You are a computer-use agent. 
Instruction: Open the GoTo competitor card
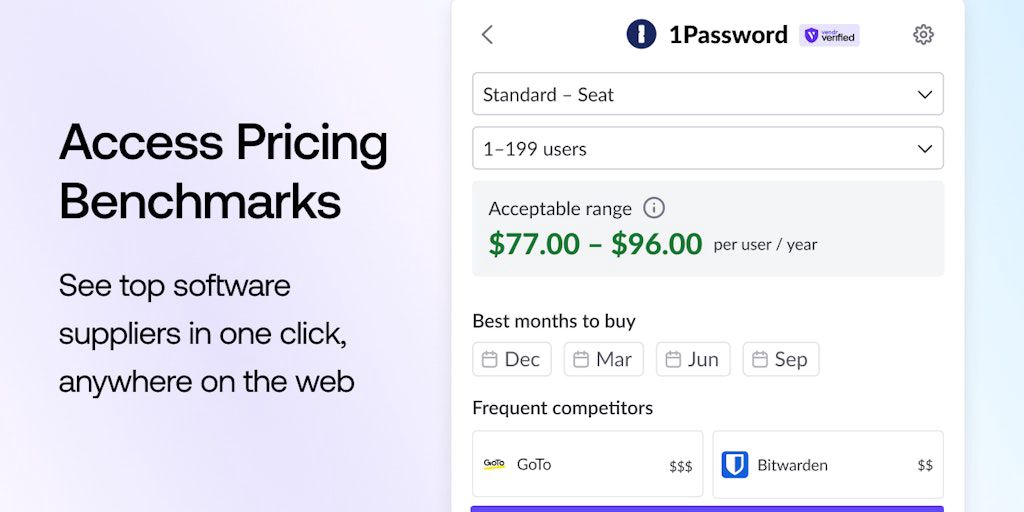(x=587, y=464)
